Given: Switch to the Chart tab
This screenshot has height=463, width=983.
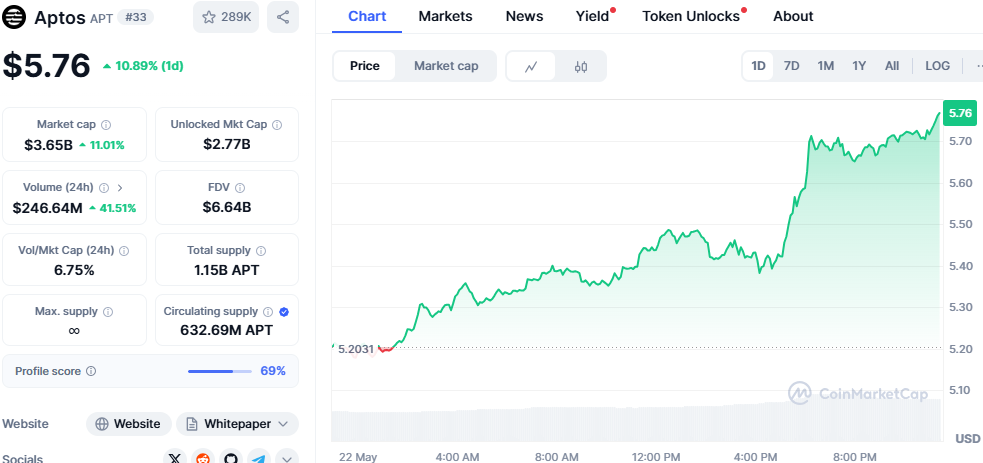Looking at the screenshot, I should (x=367, y=16).
